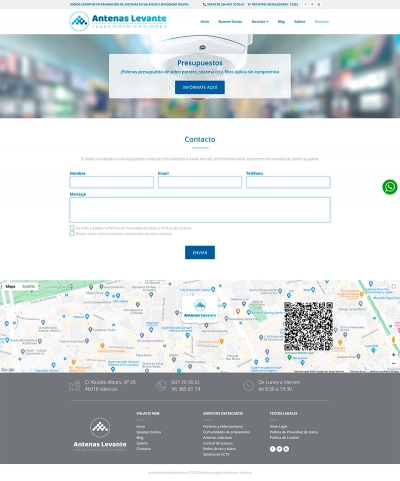Open footer link Aviso Legal
Screen dimensions: 400x481
pos(278,426)
